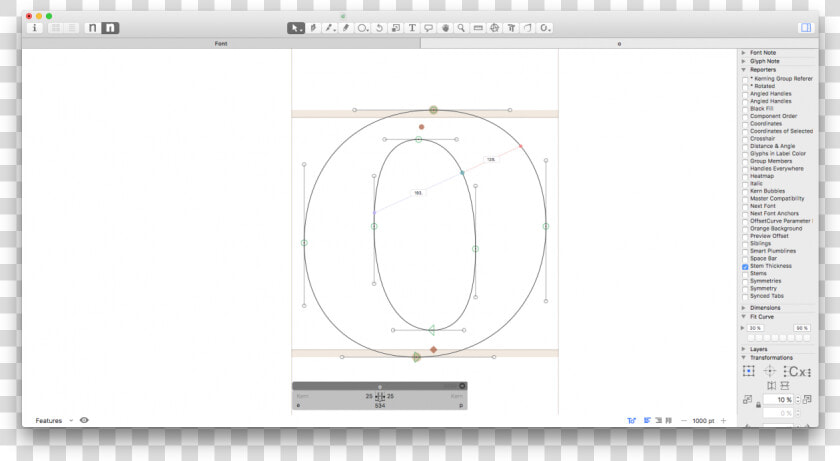
Task: Enable the Black Fill reporter
Action: [745, 109]
